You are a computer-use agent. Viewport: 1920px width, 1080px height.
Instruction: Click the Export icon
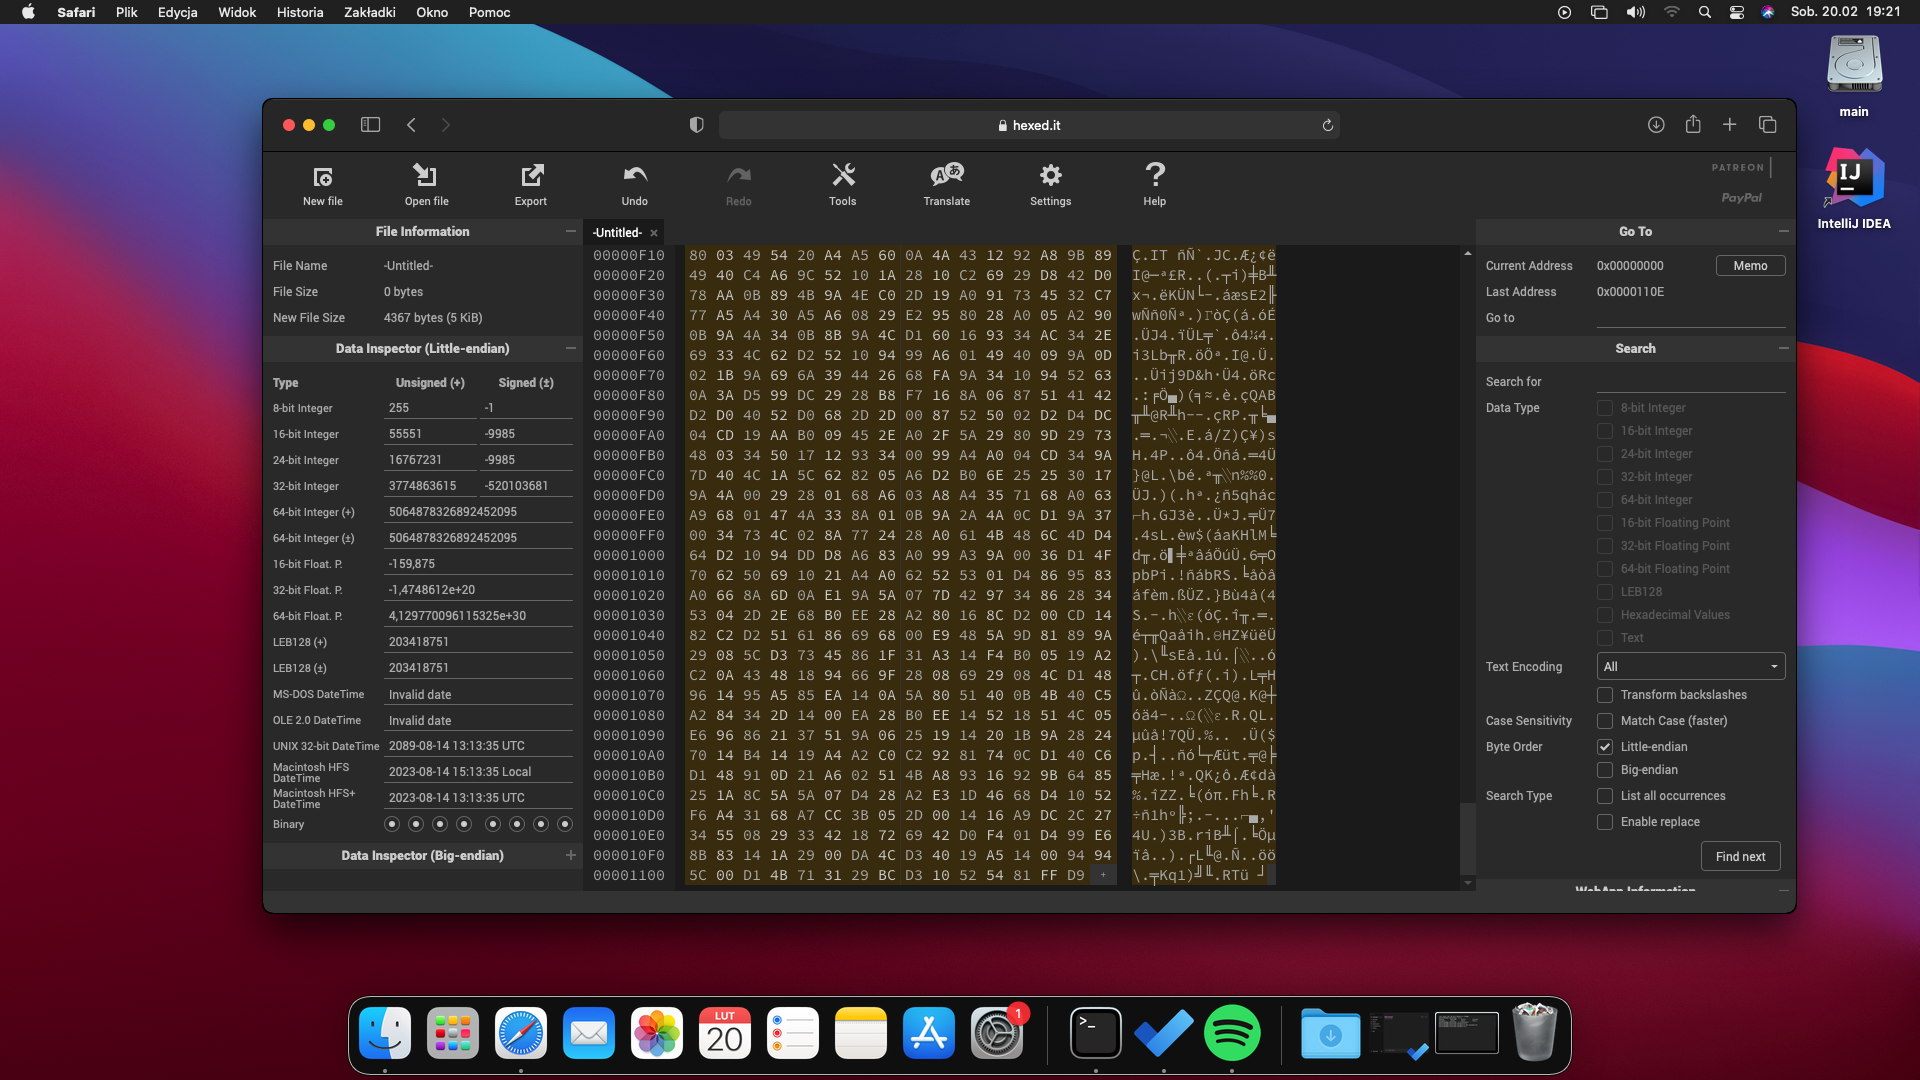[x=531, y=183]
